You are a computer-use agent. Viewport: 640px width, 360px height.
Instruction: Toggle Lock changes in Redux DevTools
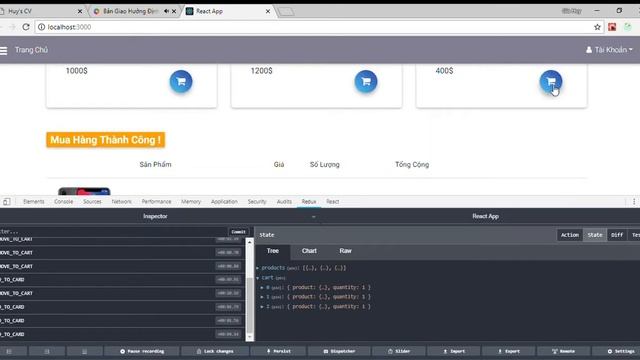(215, 351)
